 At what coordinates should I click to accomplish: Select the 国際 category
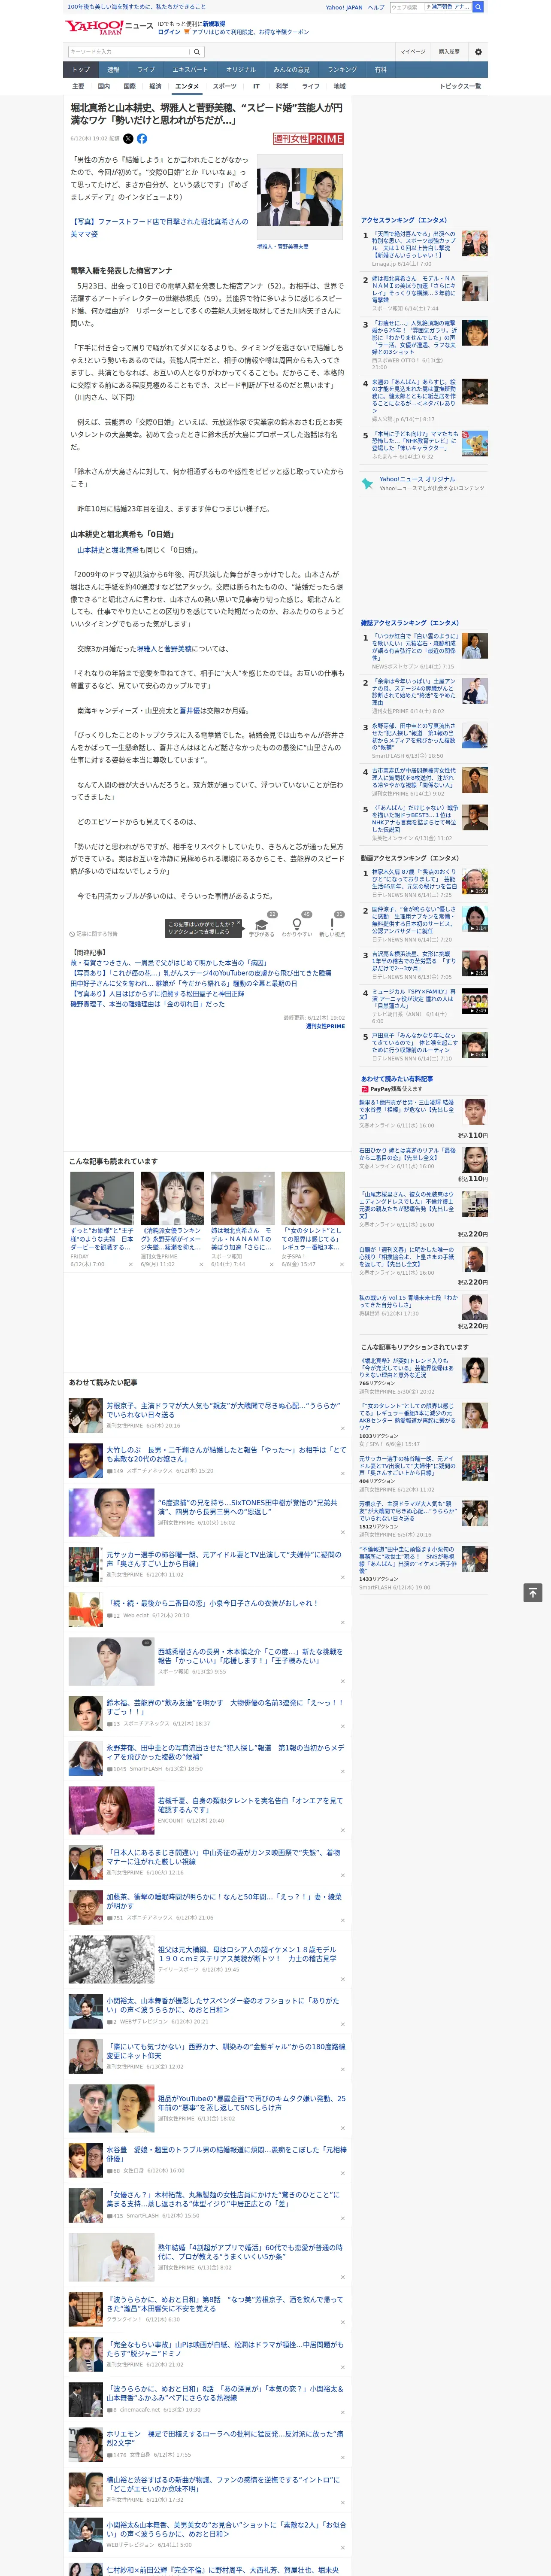tap(130, 86)
